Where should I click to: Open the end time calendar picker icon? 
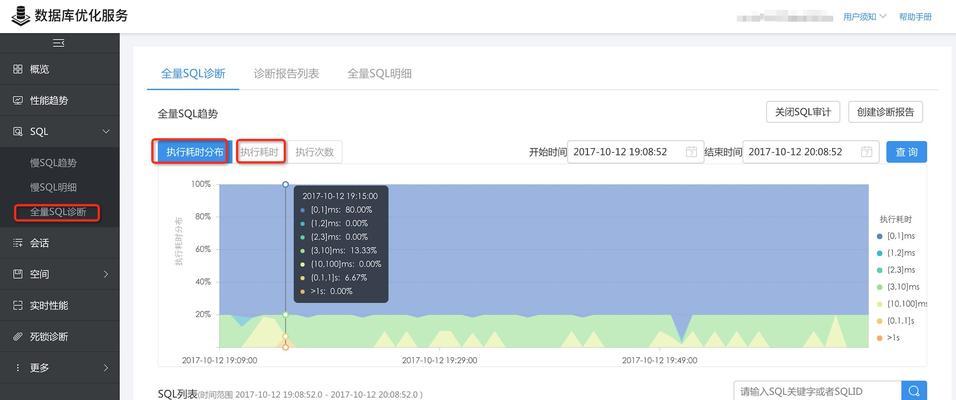coord(866,152)
